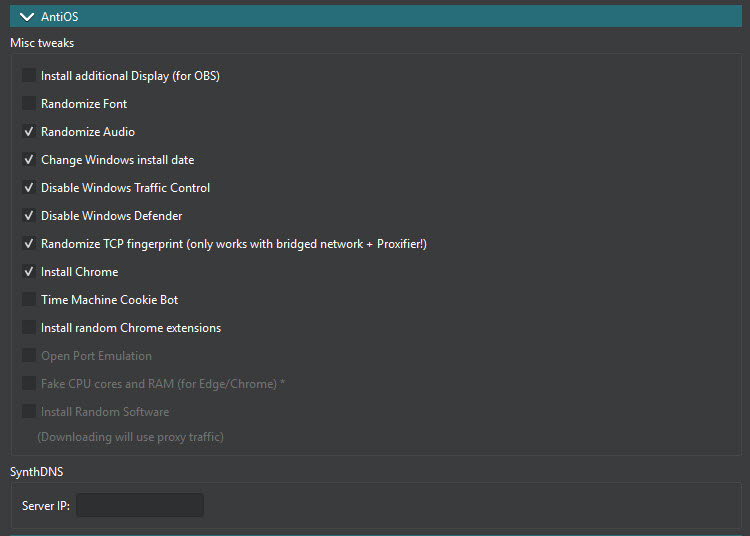Viewport: 750px width, 536px height.
Task: Enable Install additional Display (for OBS)
Action: [29, 76]
